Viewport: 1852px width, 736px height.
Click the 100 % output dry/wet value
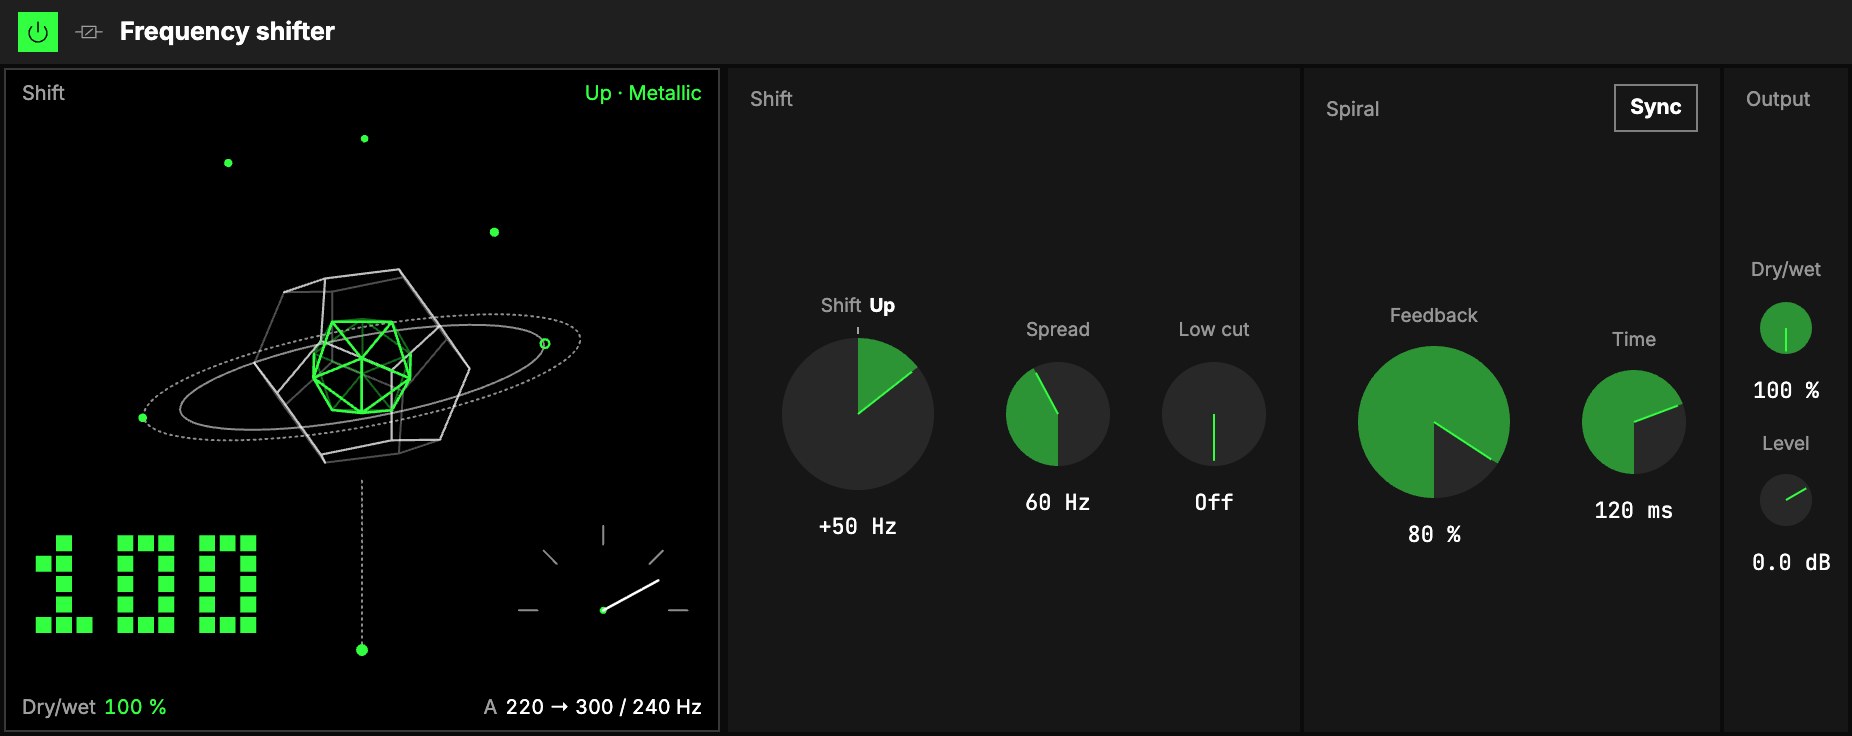tap(1786, 391)
